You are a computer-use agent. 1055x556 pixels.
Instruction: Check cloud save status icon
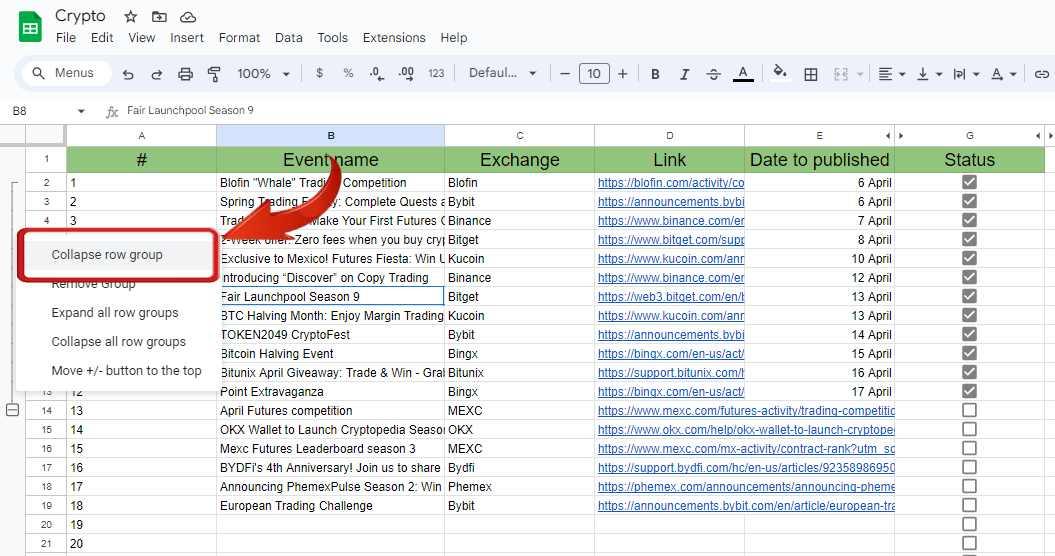point(188,16)
